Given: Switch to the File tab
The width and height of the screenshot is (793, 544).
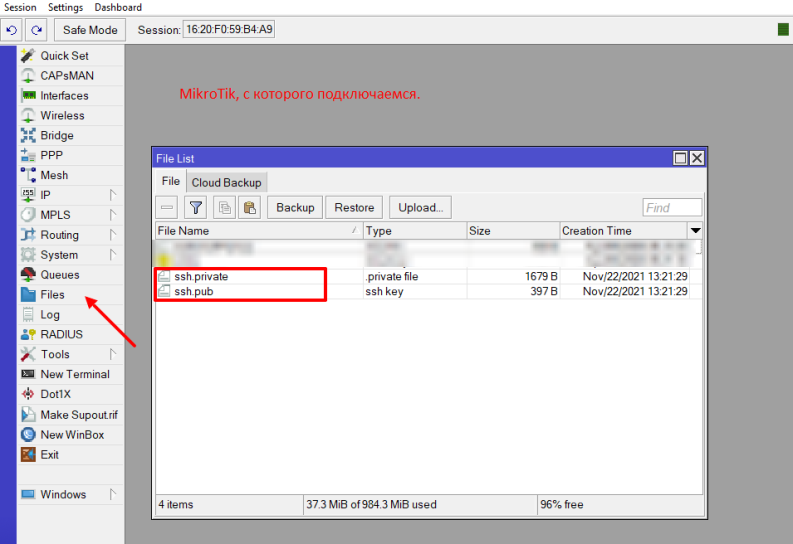Looking at the screenshot, I should 170,182.
